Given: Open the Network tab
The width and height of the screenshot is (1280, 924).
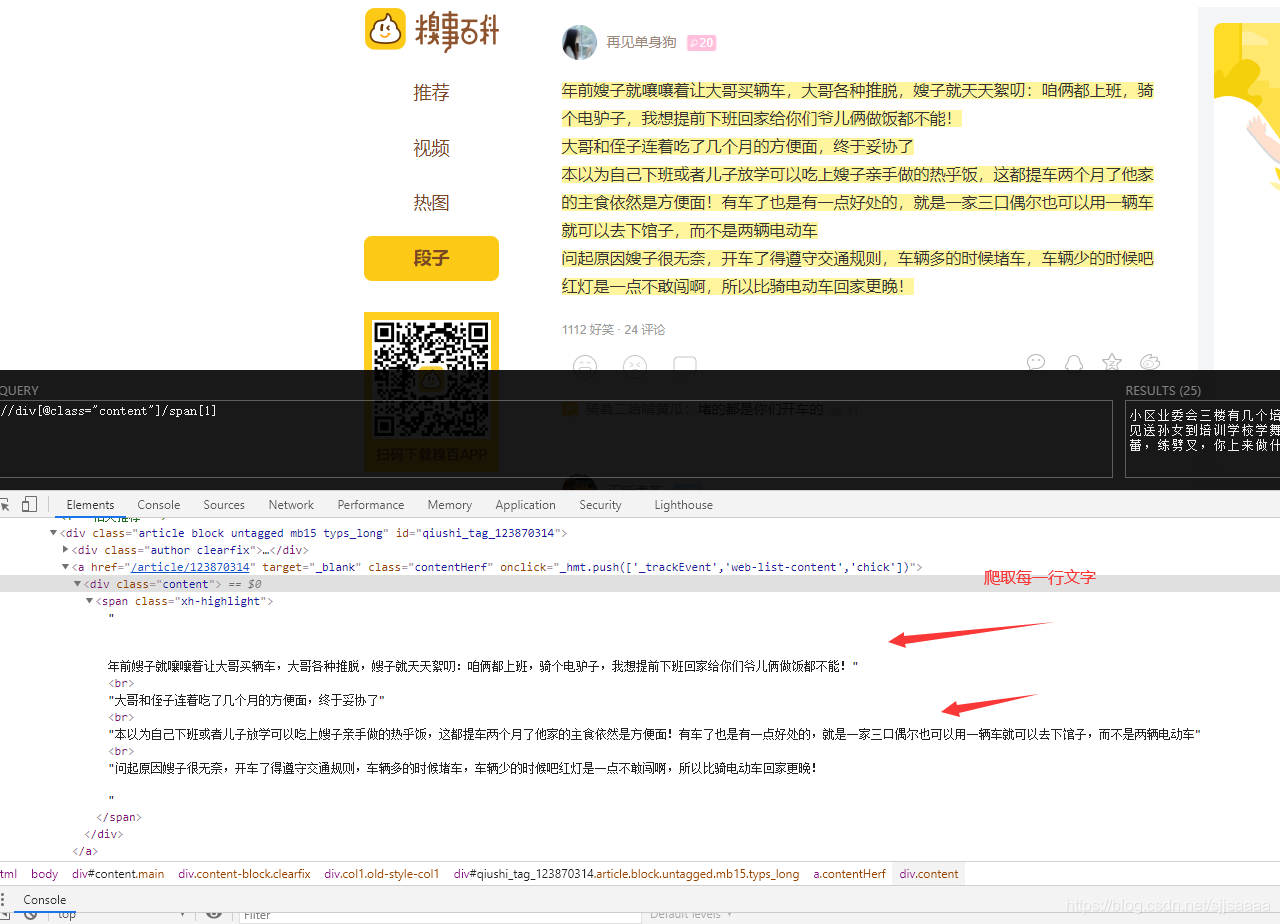Looking at the screenshot, I should point(291,505).
